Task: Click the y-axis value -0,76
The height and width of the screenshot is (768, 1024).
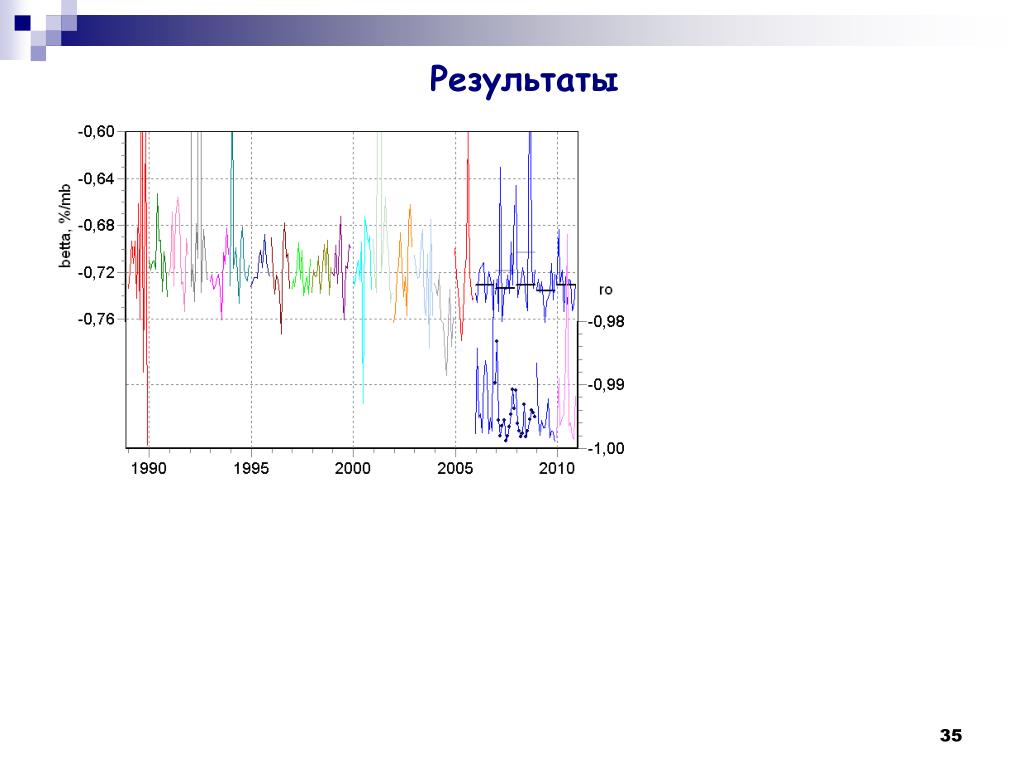Action: 96,319
